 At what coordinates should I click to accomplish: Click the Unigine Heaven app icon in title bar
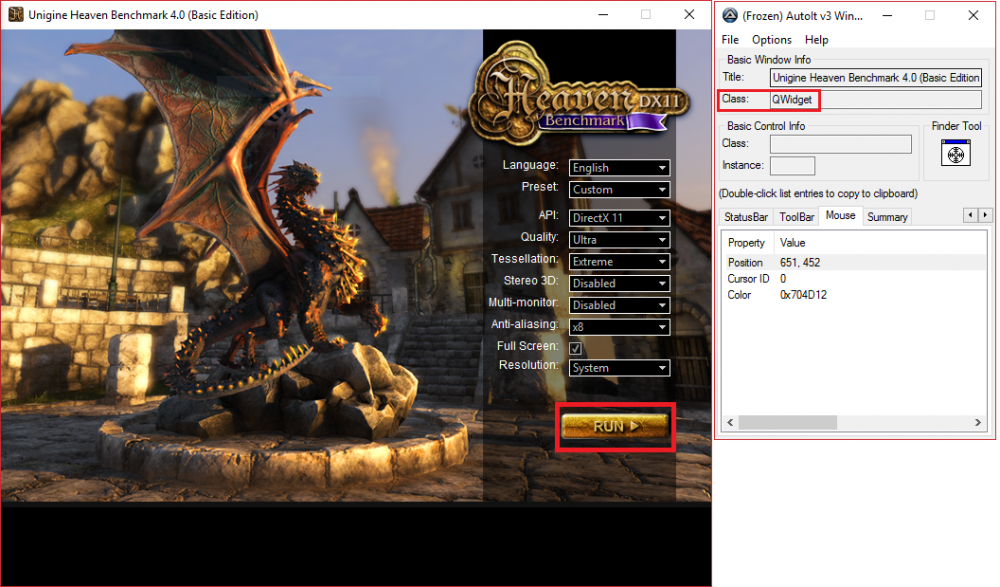pos(15,14)
